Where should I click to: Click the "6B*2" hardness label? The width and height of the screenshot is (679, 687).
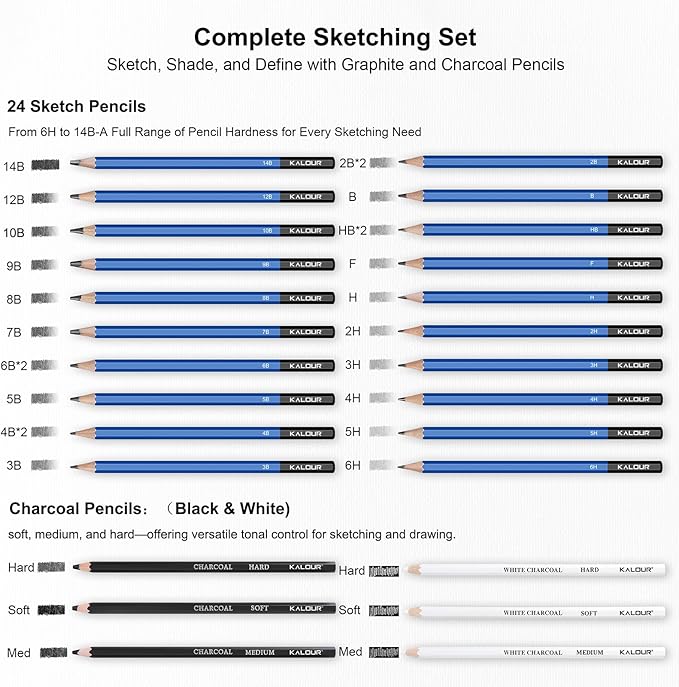[15, 366]
